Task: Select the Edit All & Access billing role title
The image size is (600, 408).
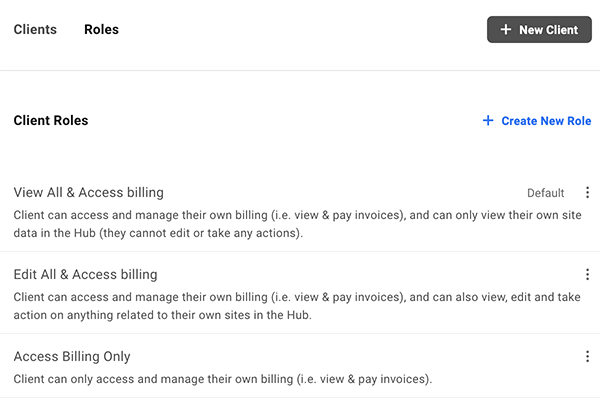Action: pyautogui.click(x=86, y=274)
